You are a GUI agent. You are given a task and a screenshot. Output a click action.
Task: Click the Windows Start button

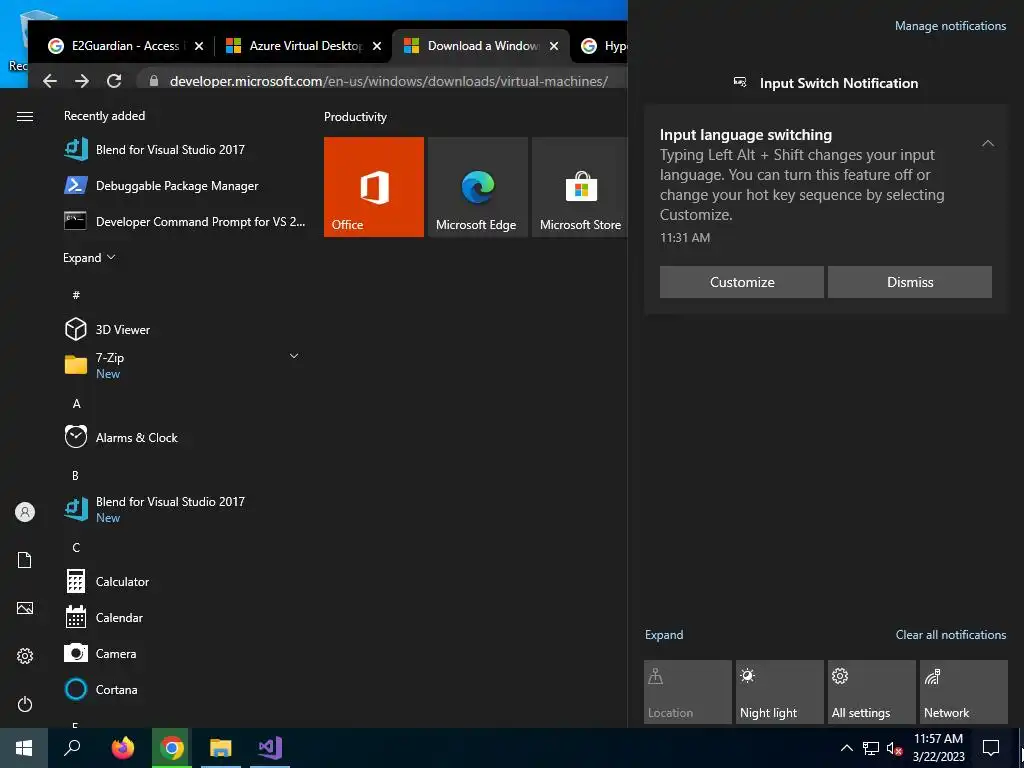tap(24, 748)
